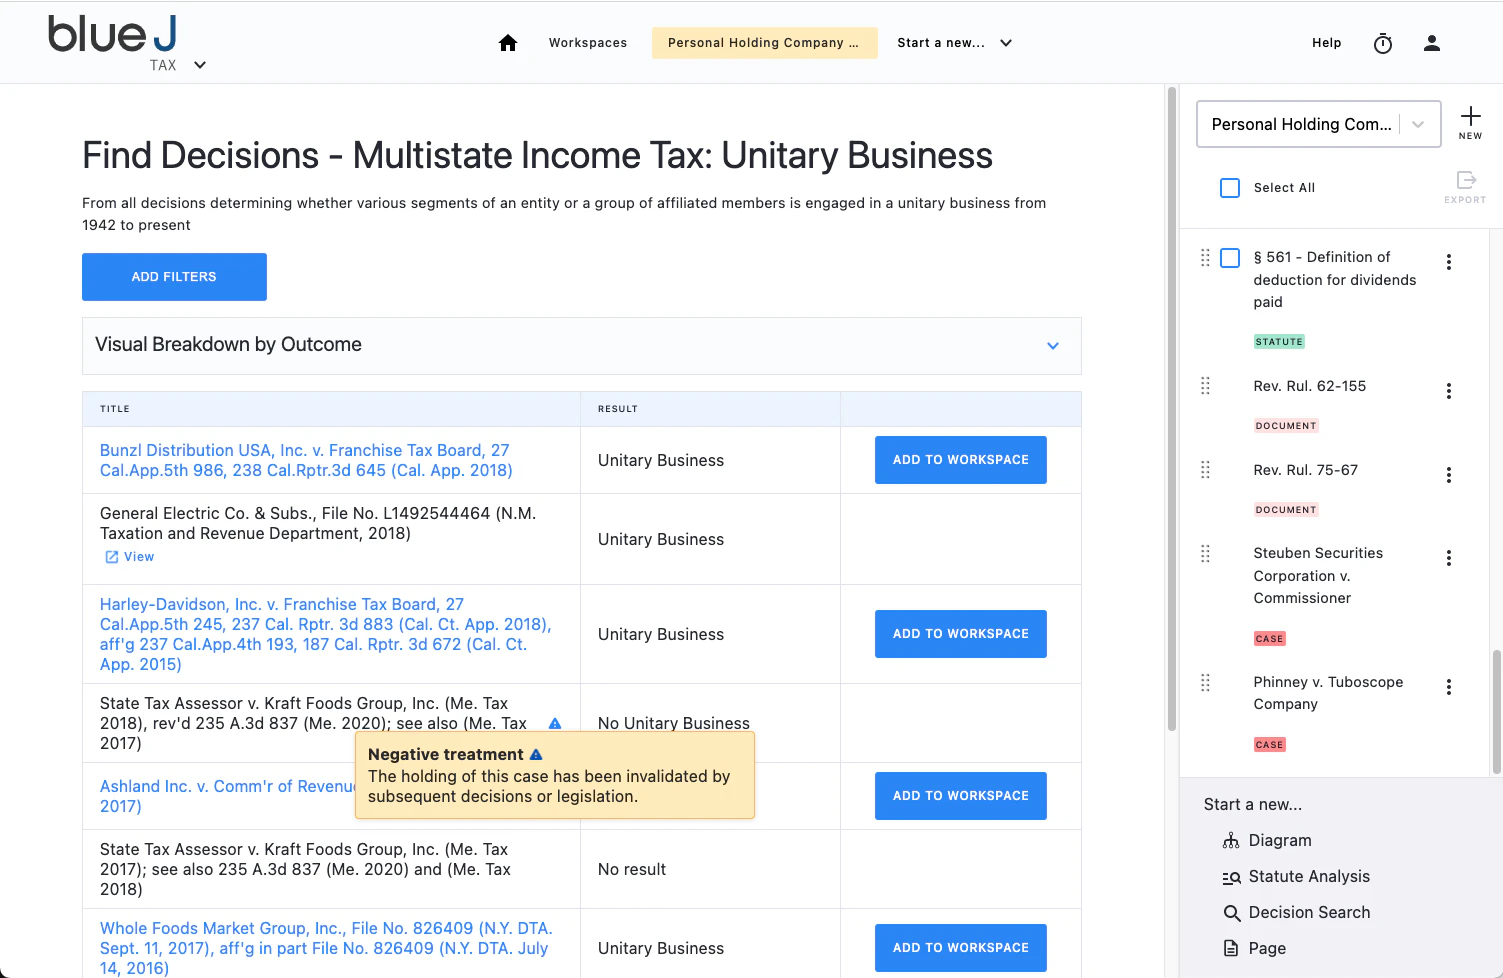Collapse the Visual Breakdown by Outcome section

1053,345
